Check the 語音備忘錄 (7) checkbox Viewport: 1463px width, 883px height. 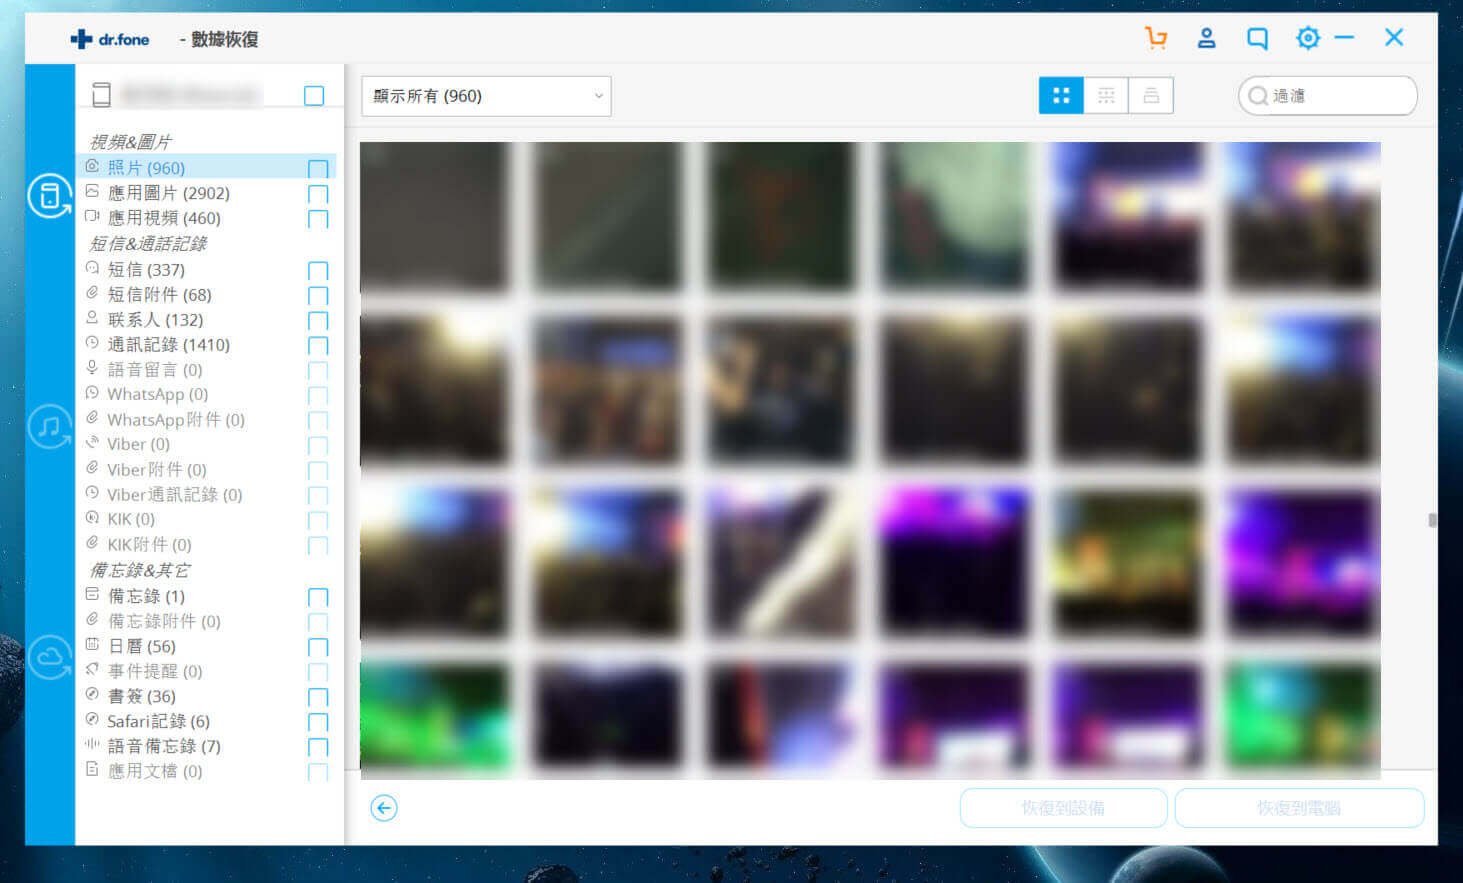[318, 748]
